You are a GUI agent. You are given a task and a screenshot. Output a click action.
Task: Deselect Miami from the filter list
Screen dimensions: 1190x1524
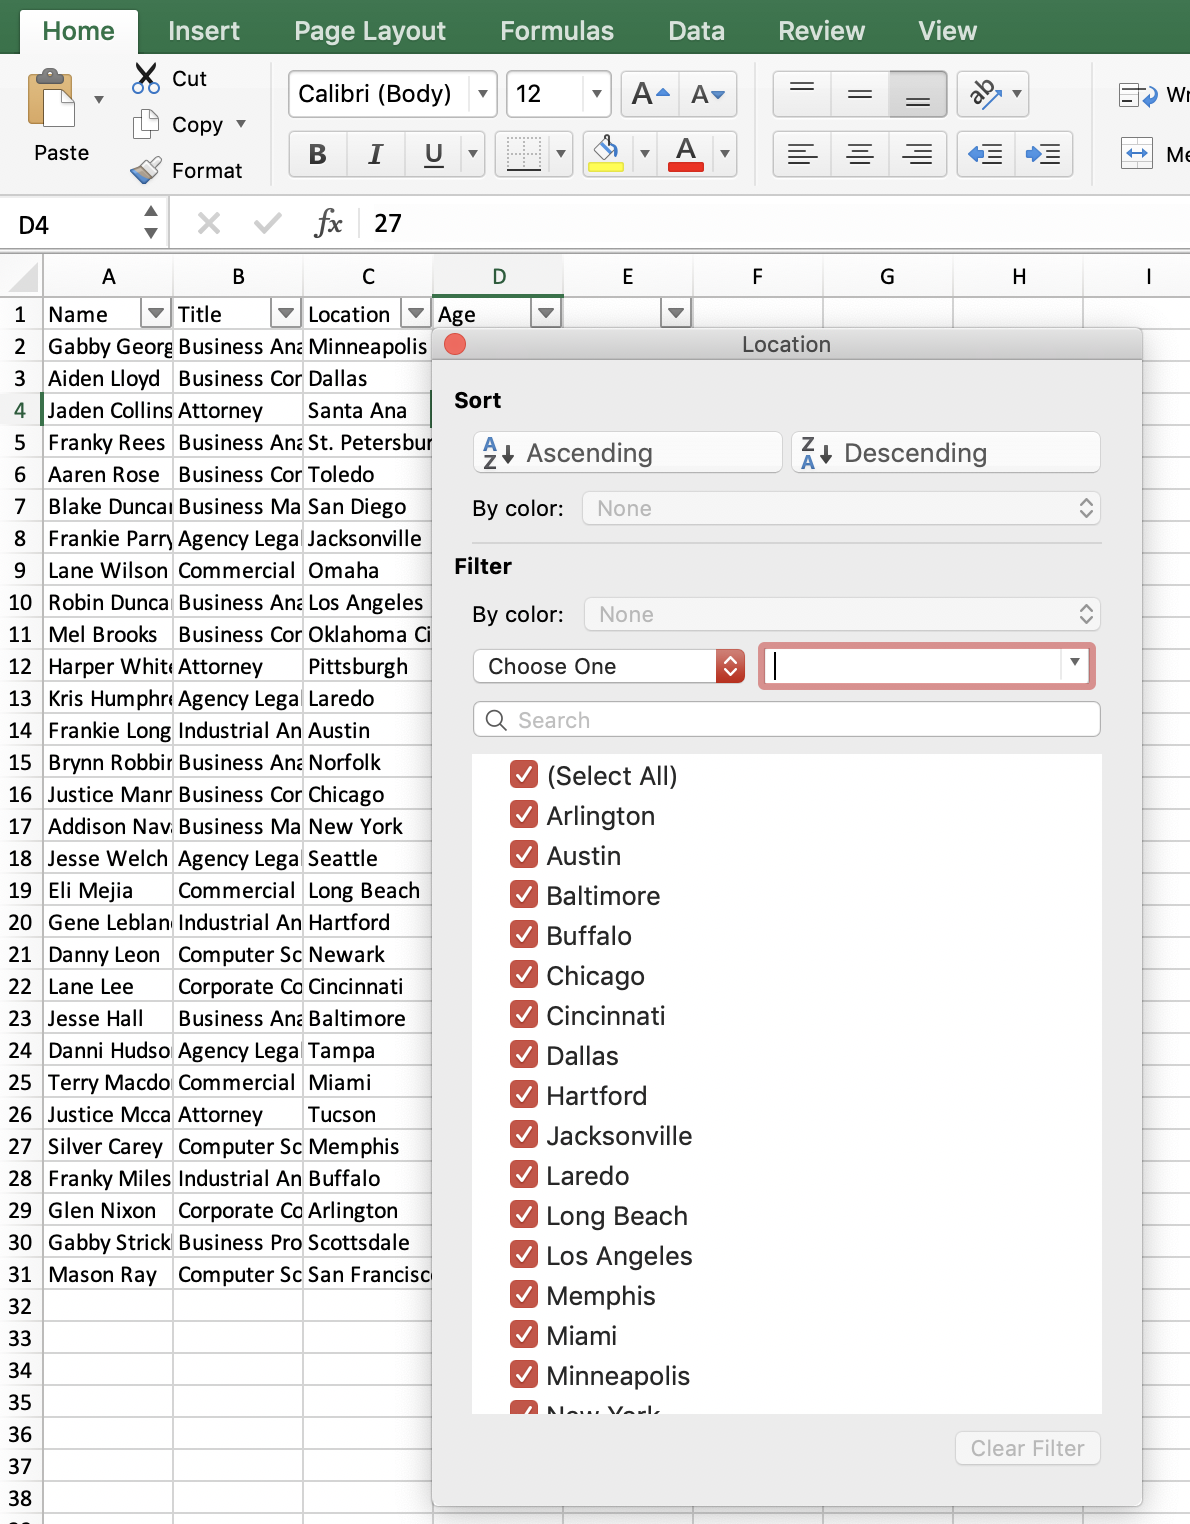tap(524, 1334)
